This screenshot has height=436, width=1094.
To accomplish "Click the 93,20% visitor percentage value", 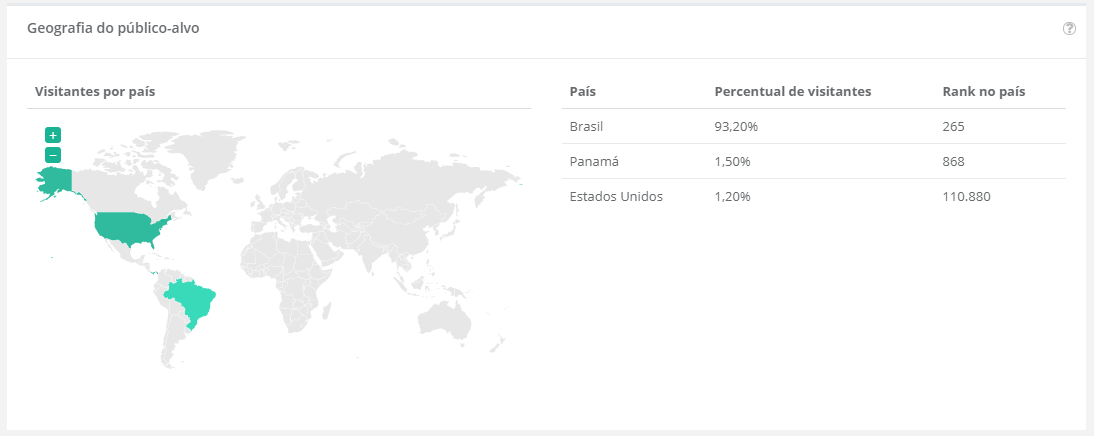I will coord(734,127).
